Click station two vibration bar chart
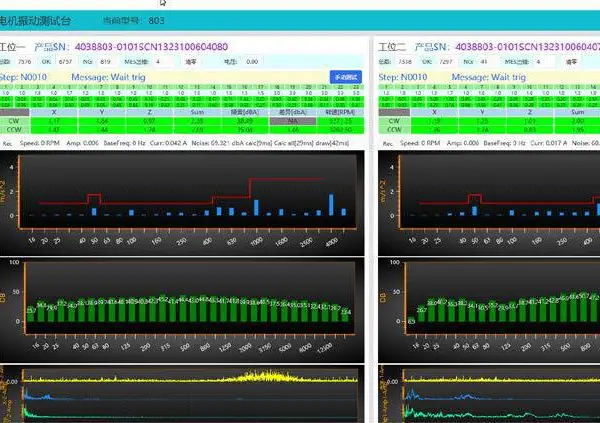Viewport: 600px width, 423px height. click(489, 203)
